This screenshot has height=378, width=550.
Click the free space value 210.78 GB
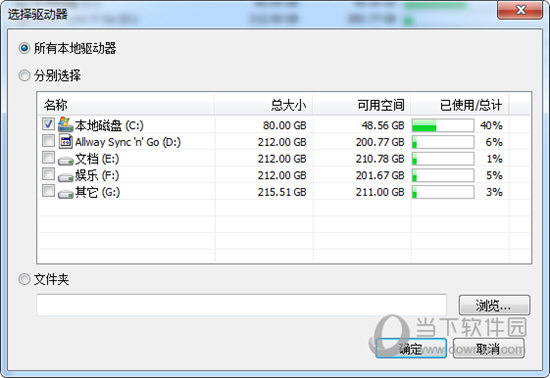380,159
